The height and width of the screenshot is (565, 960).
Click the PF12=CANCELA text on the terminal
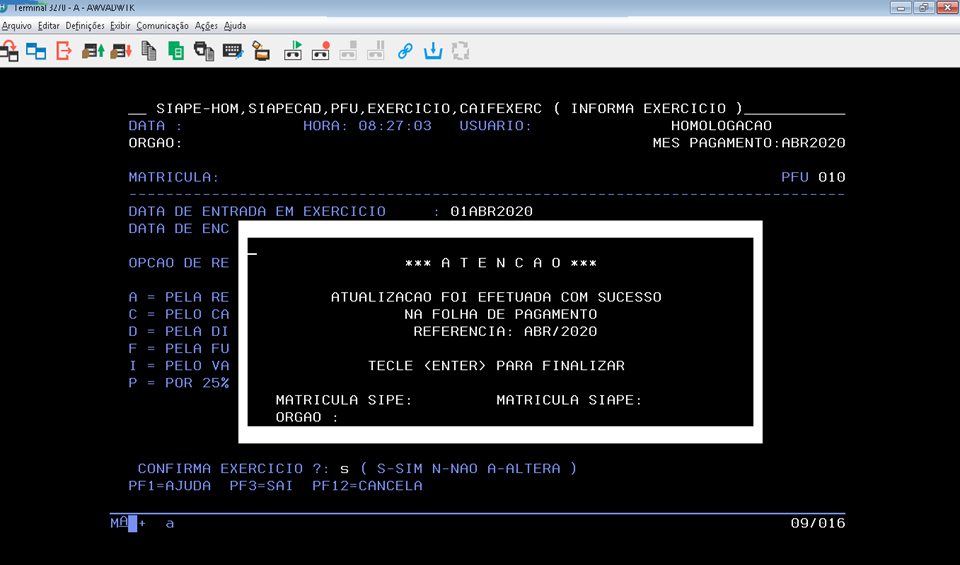tap(367, 486)
